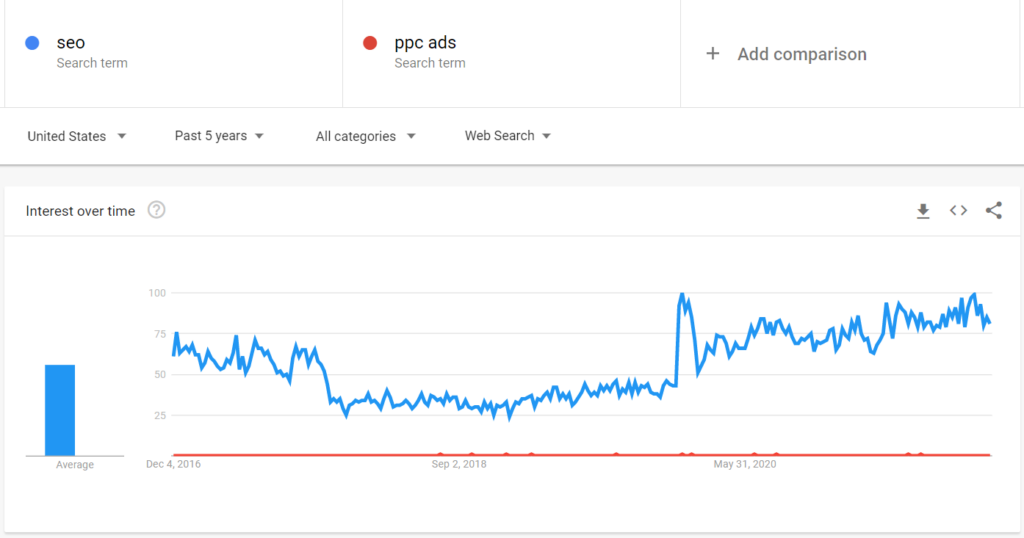Download the Interest over time chart data
The width and height of the screenshot is (1024, 538).
[x=923, y=211]
